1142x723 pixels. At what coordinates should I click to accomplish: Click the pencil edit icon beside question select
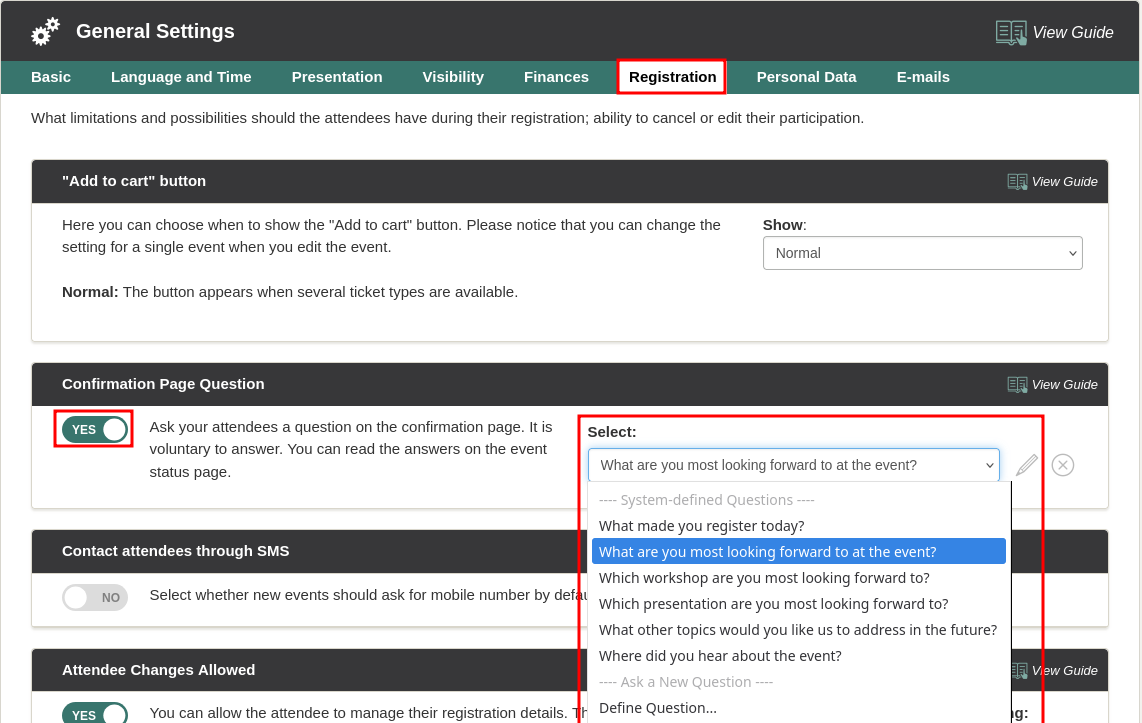click(x=1027, y=465)
